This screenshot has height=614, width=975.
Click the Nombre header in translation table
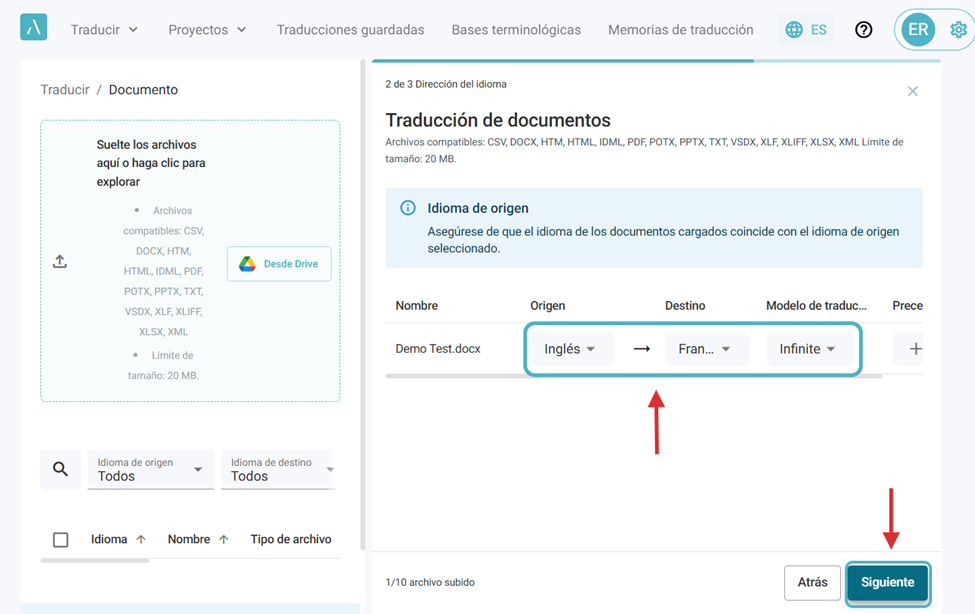point(417,305)
